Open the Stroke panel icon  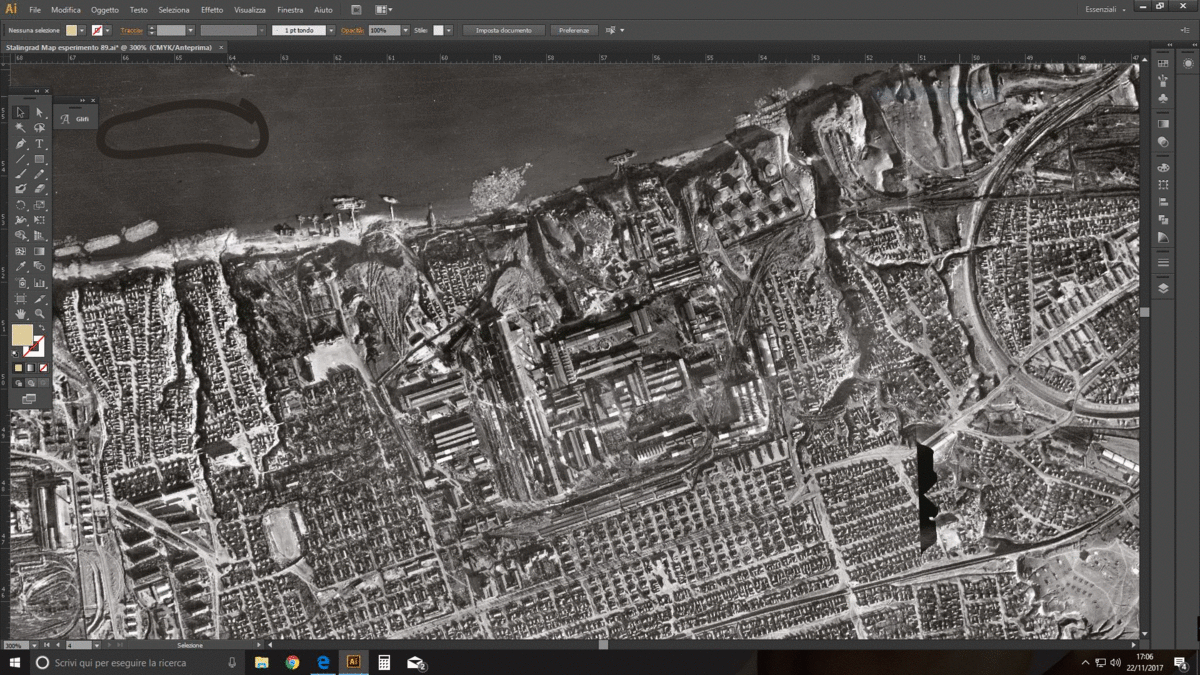[x=1163, y=262]
